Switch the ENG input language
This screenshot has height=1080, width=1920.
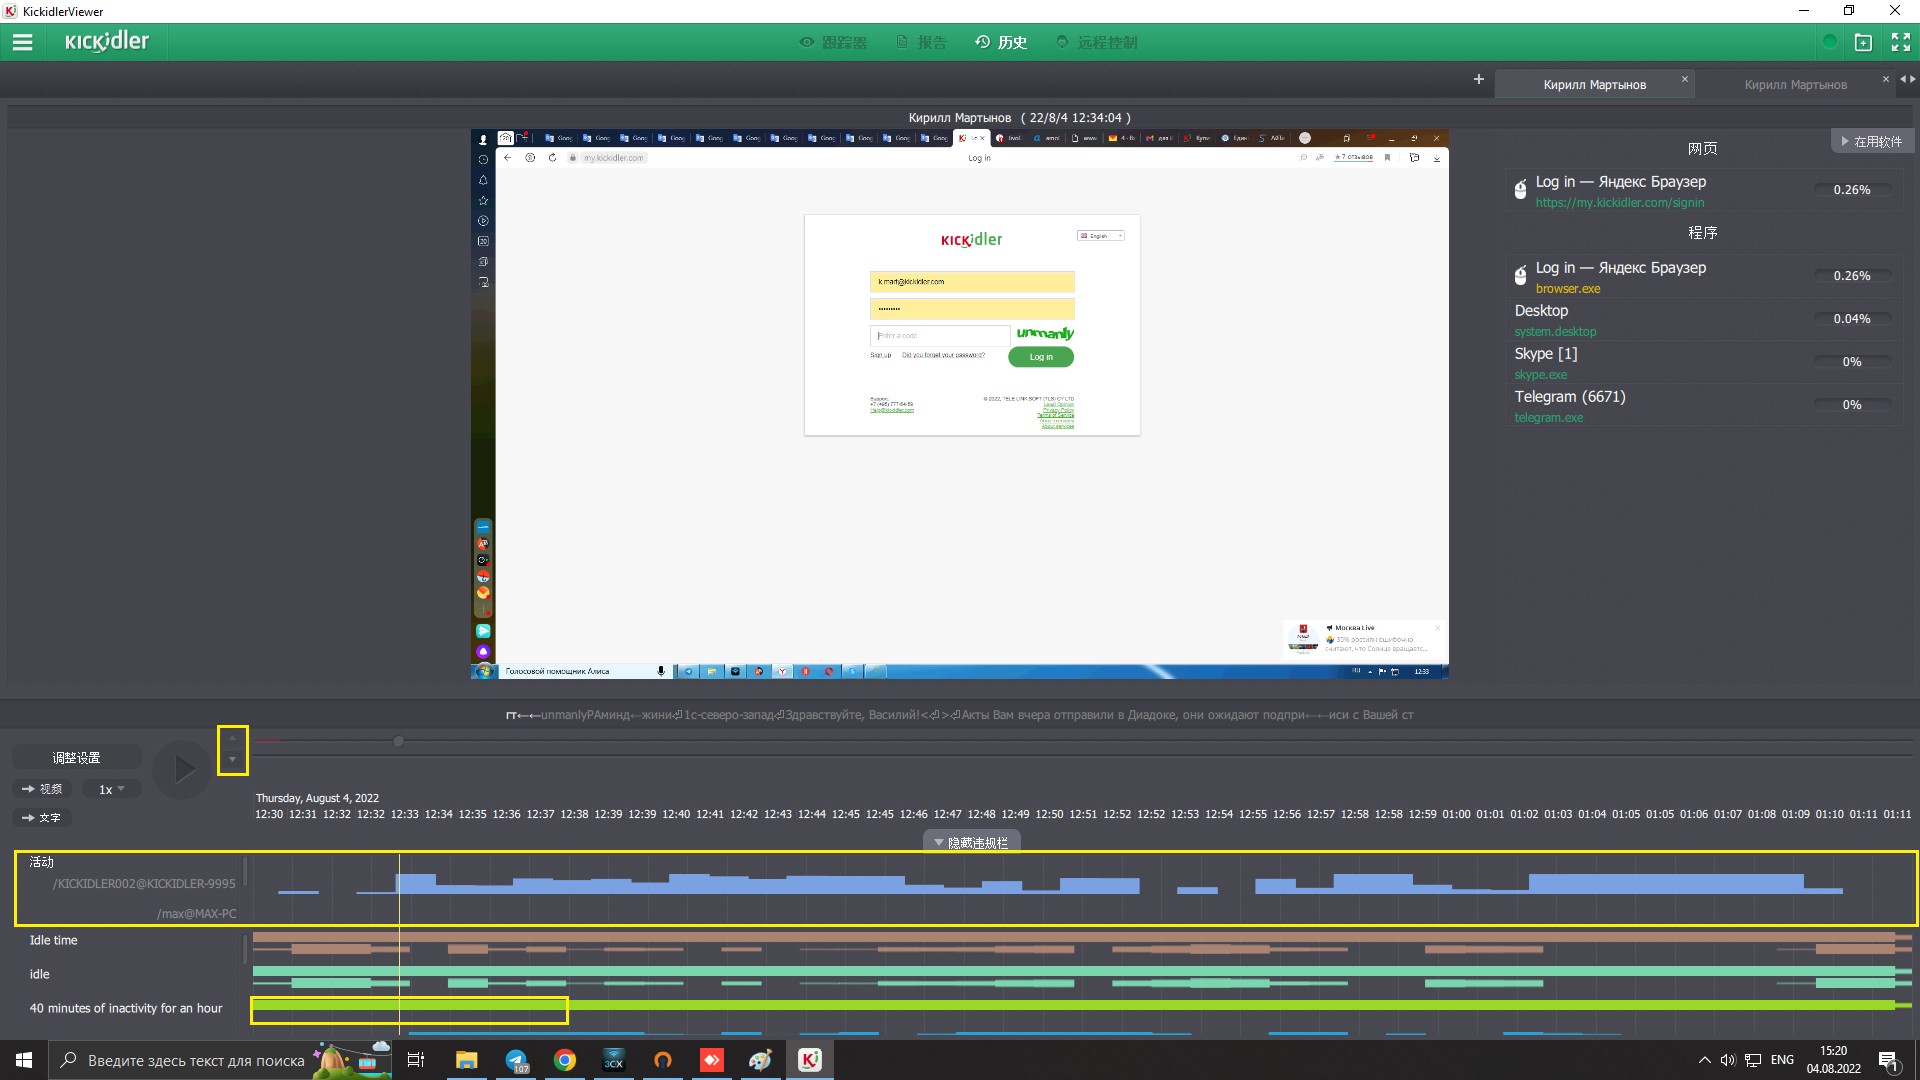pyautogui.click(x=1782, y=1060)
